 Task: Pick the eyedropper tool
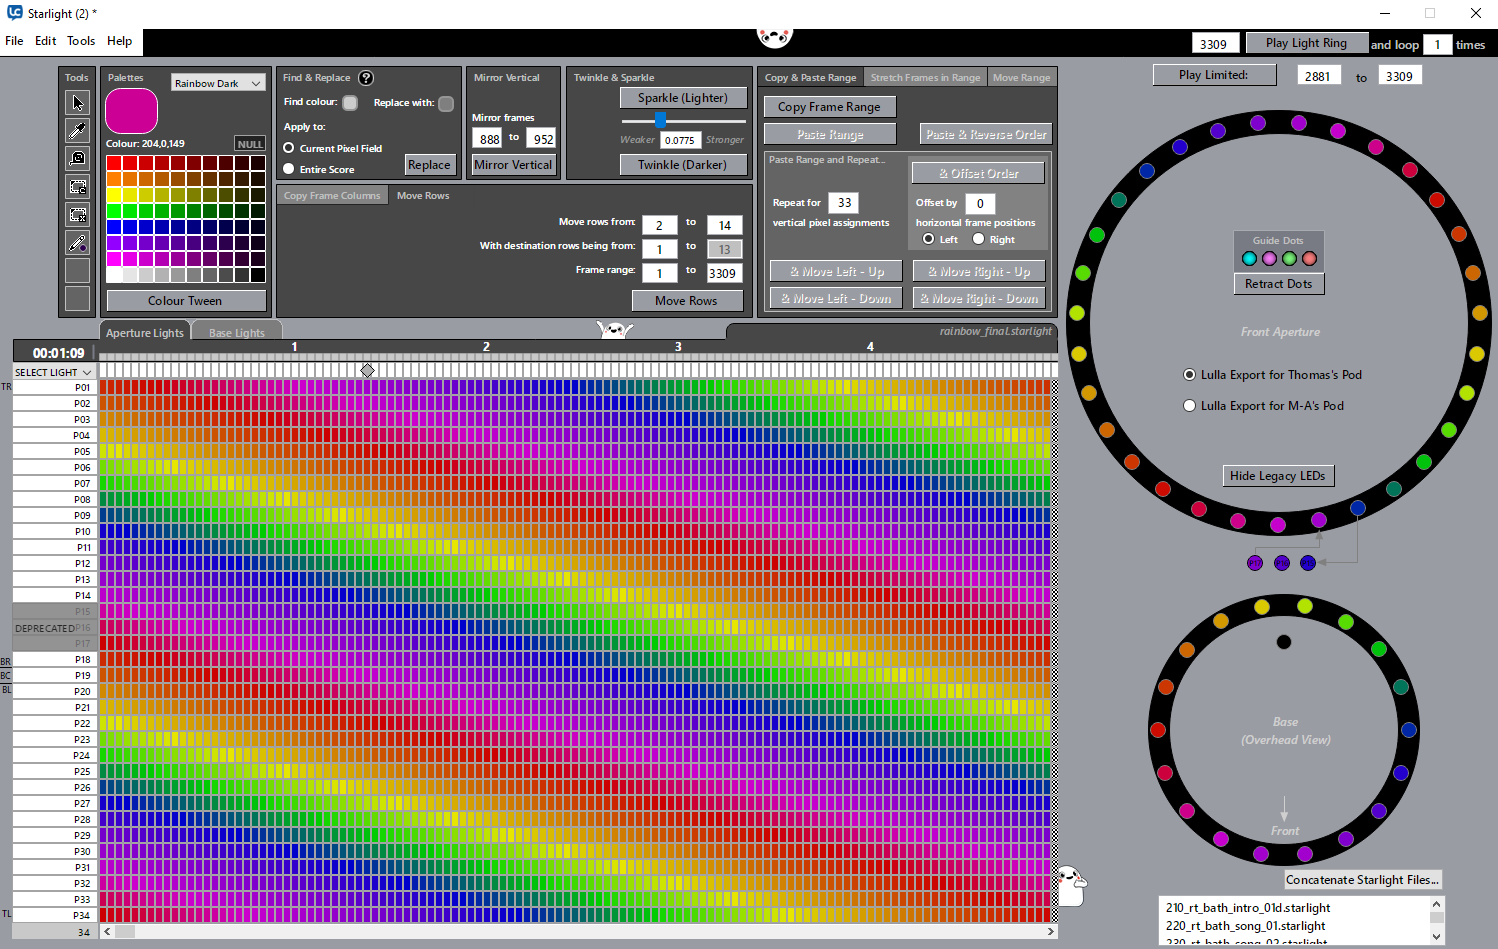point(77,131)
